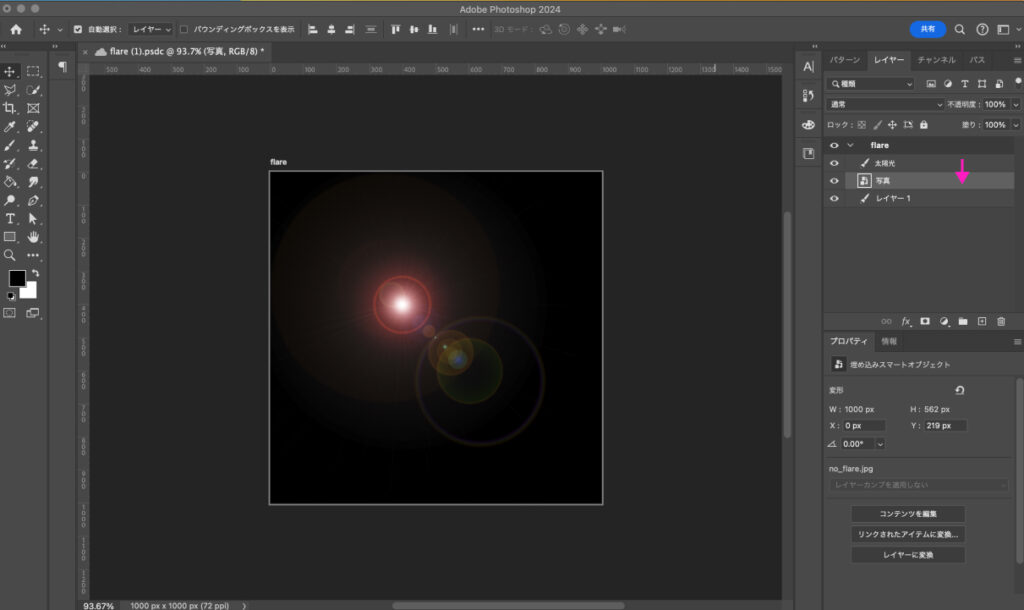
Task: Switch to the チャンネル tab
Action: coord(936,60)
